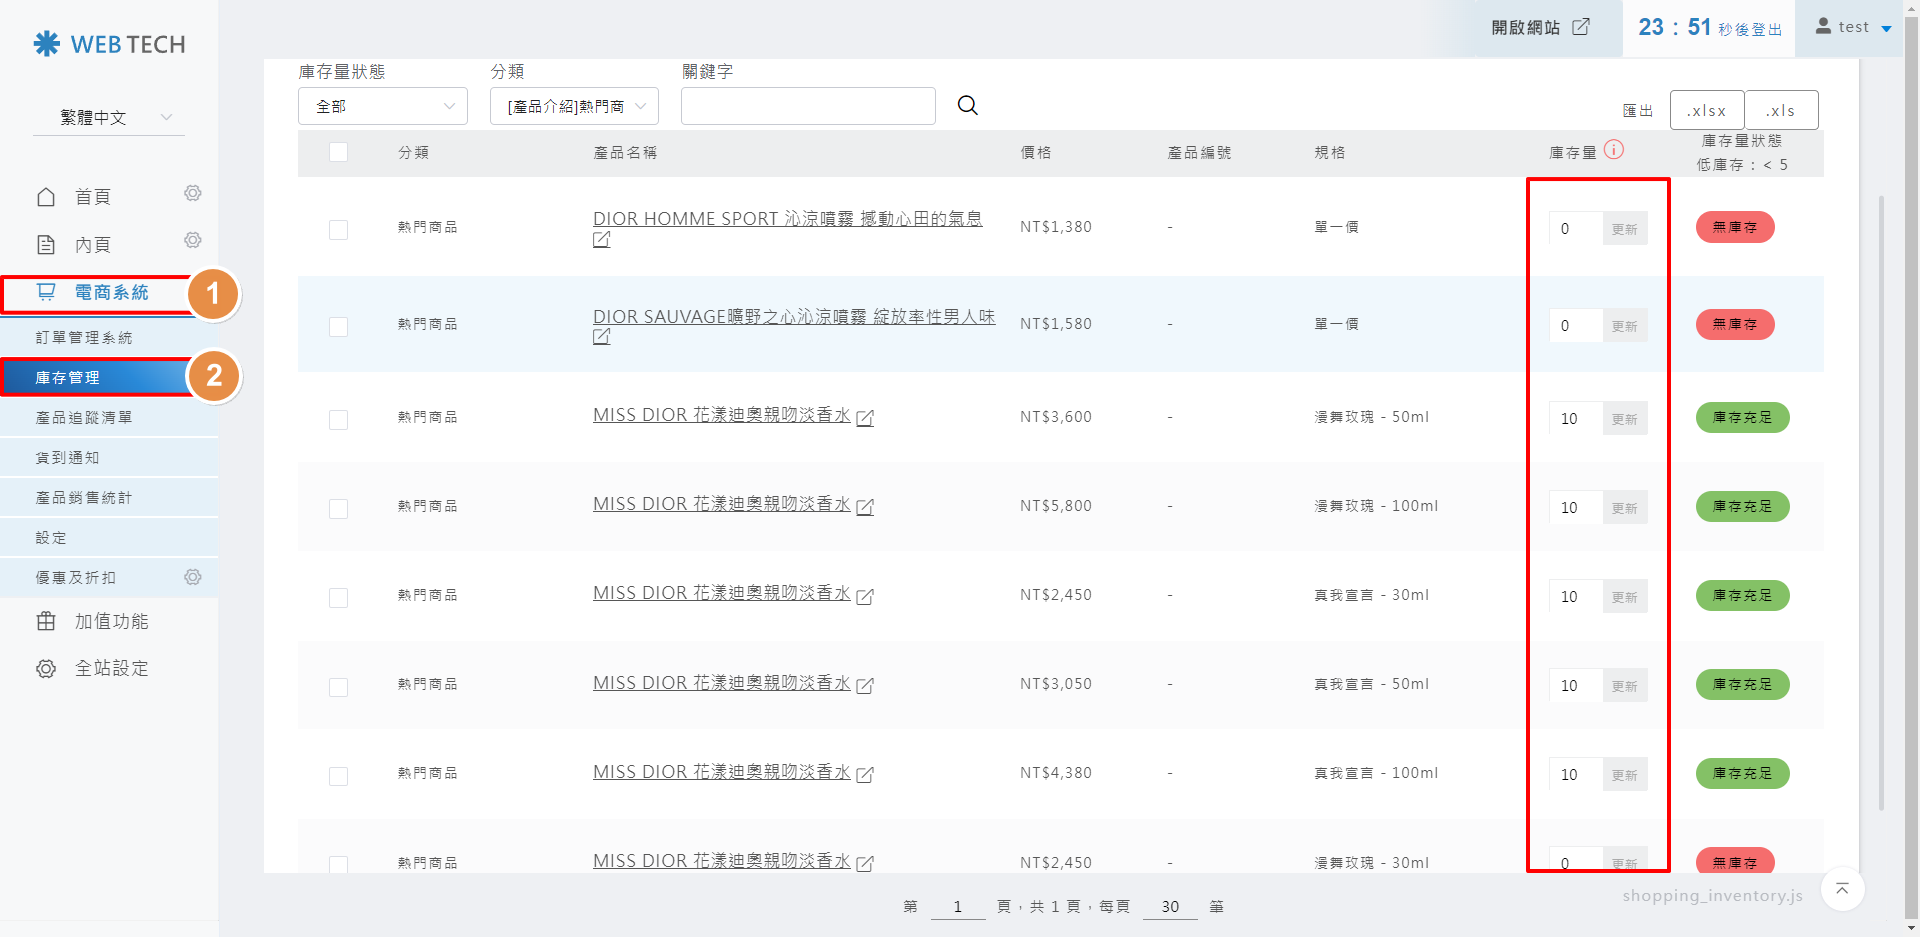Screen dimensions: 1920x937
Task: Open the 庫存量狀態 dropdown showing 全部
Action: pyautogui.click(x=383, y=106)
